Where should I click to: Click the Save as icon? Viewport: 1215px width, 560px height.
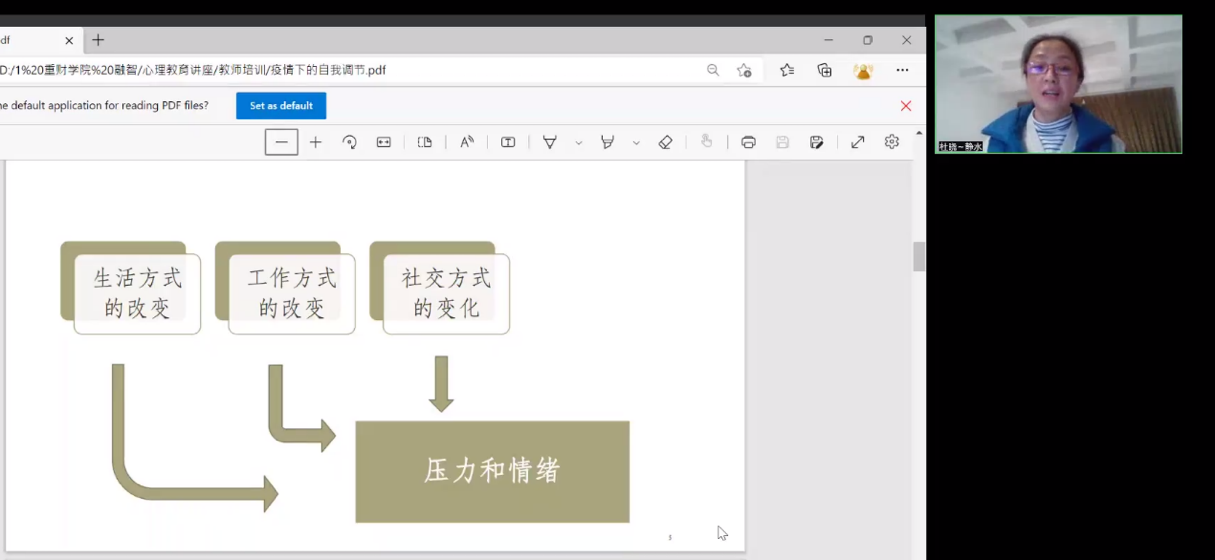click(x=817, y=142)
